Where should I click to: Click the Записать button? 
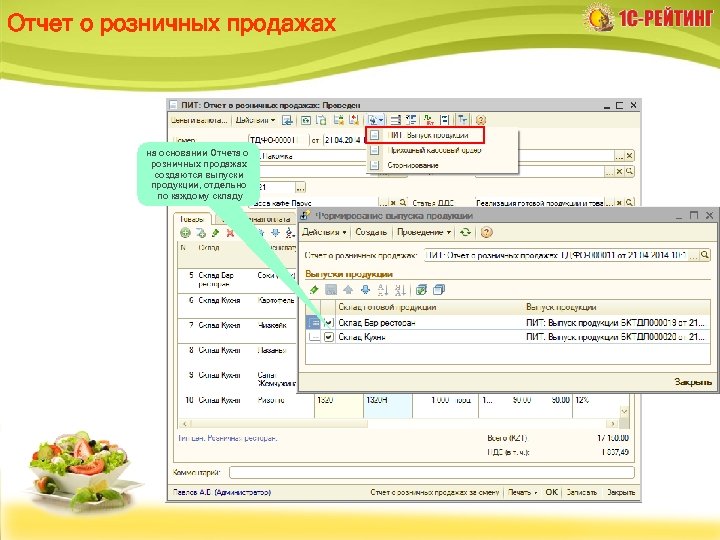582,492
